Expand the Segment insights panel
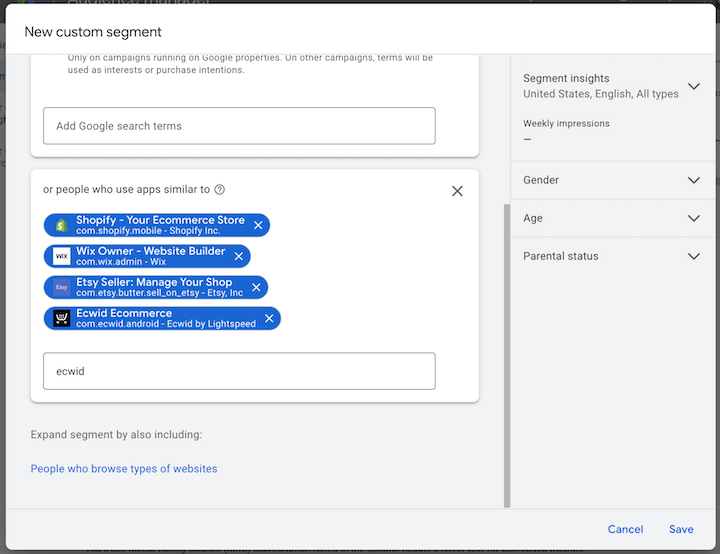This screenshot has height=554, width=720. click(694, 86)
